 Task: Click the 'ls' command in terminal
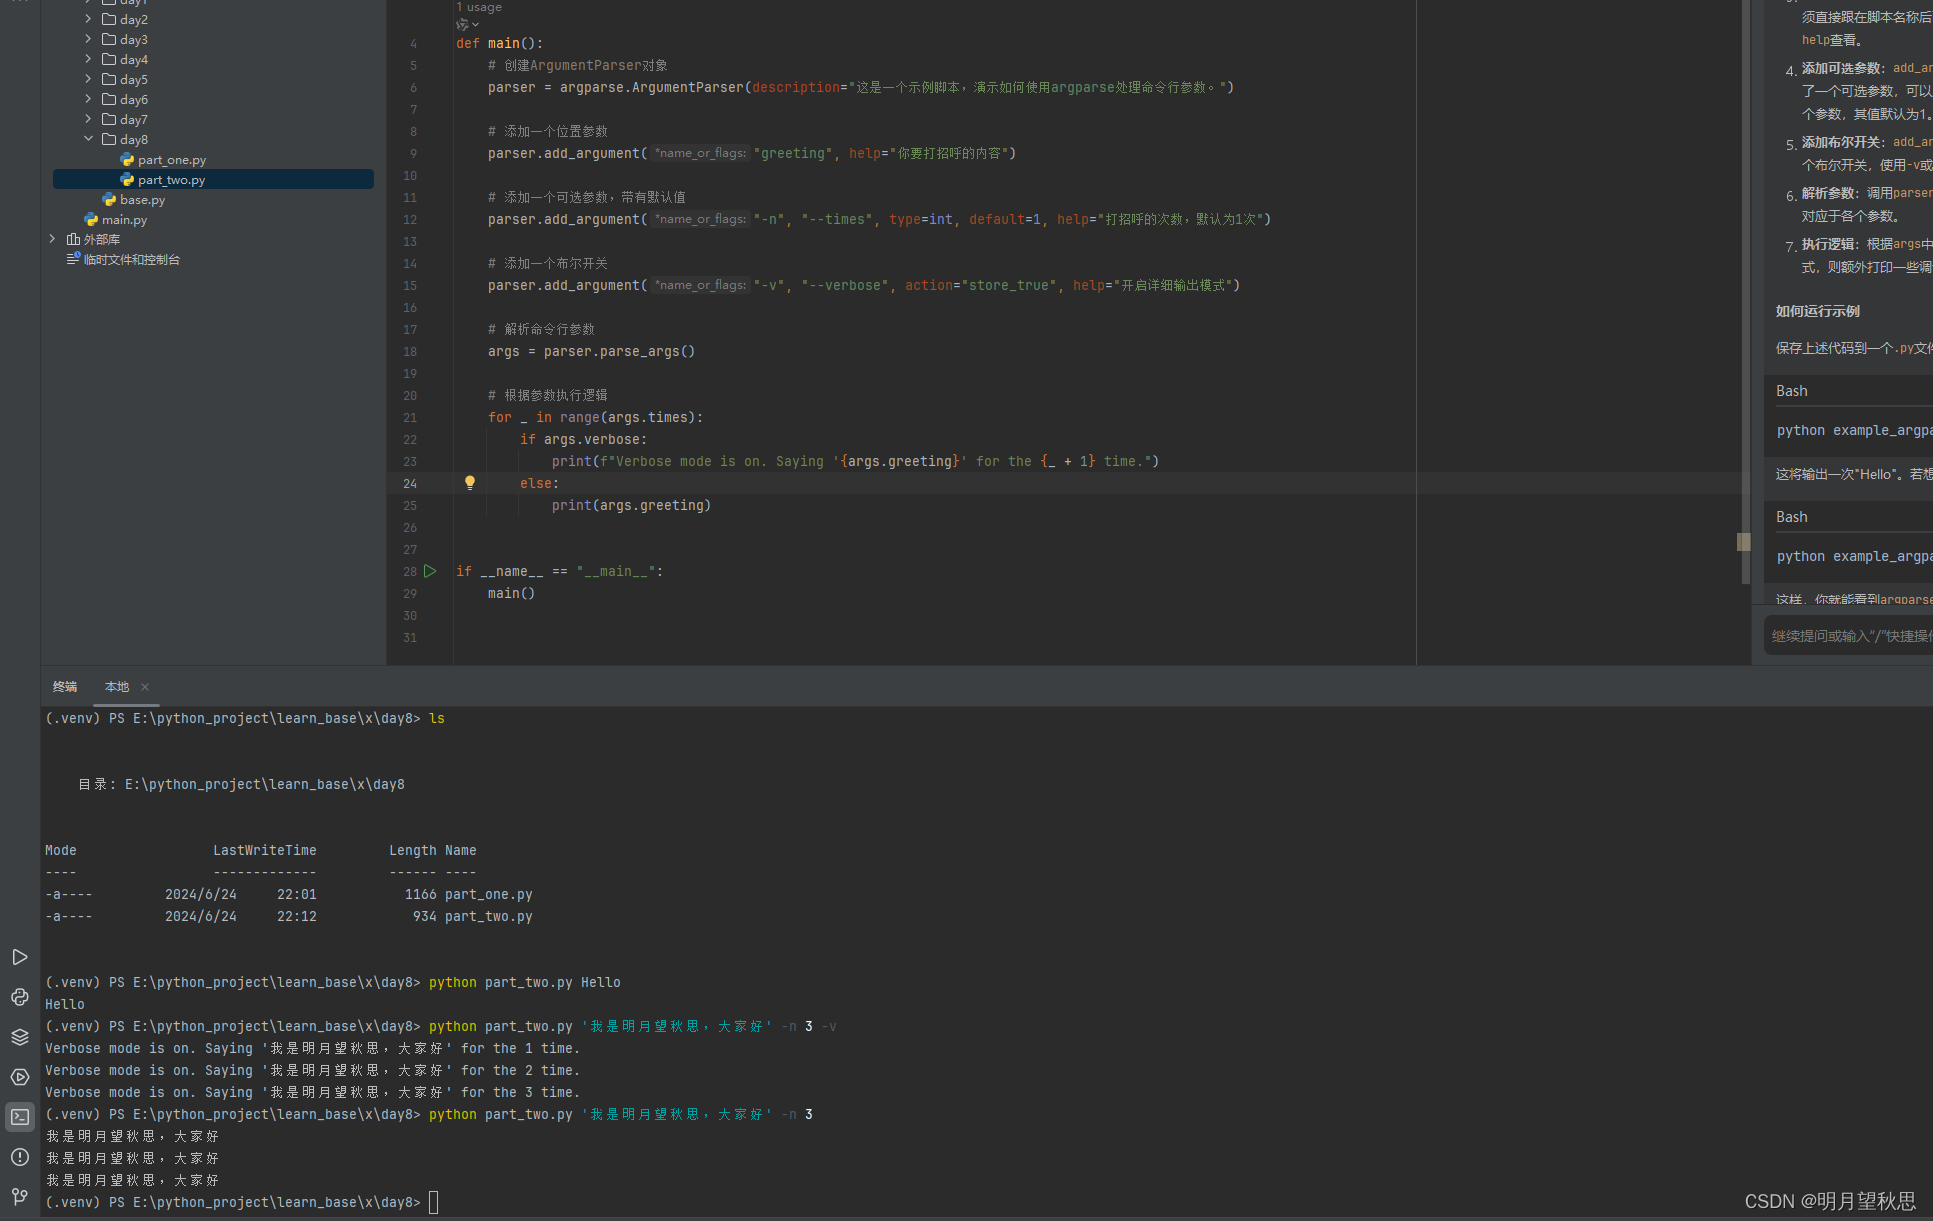(x=437, y=719)
